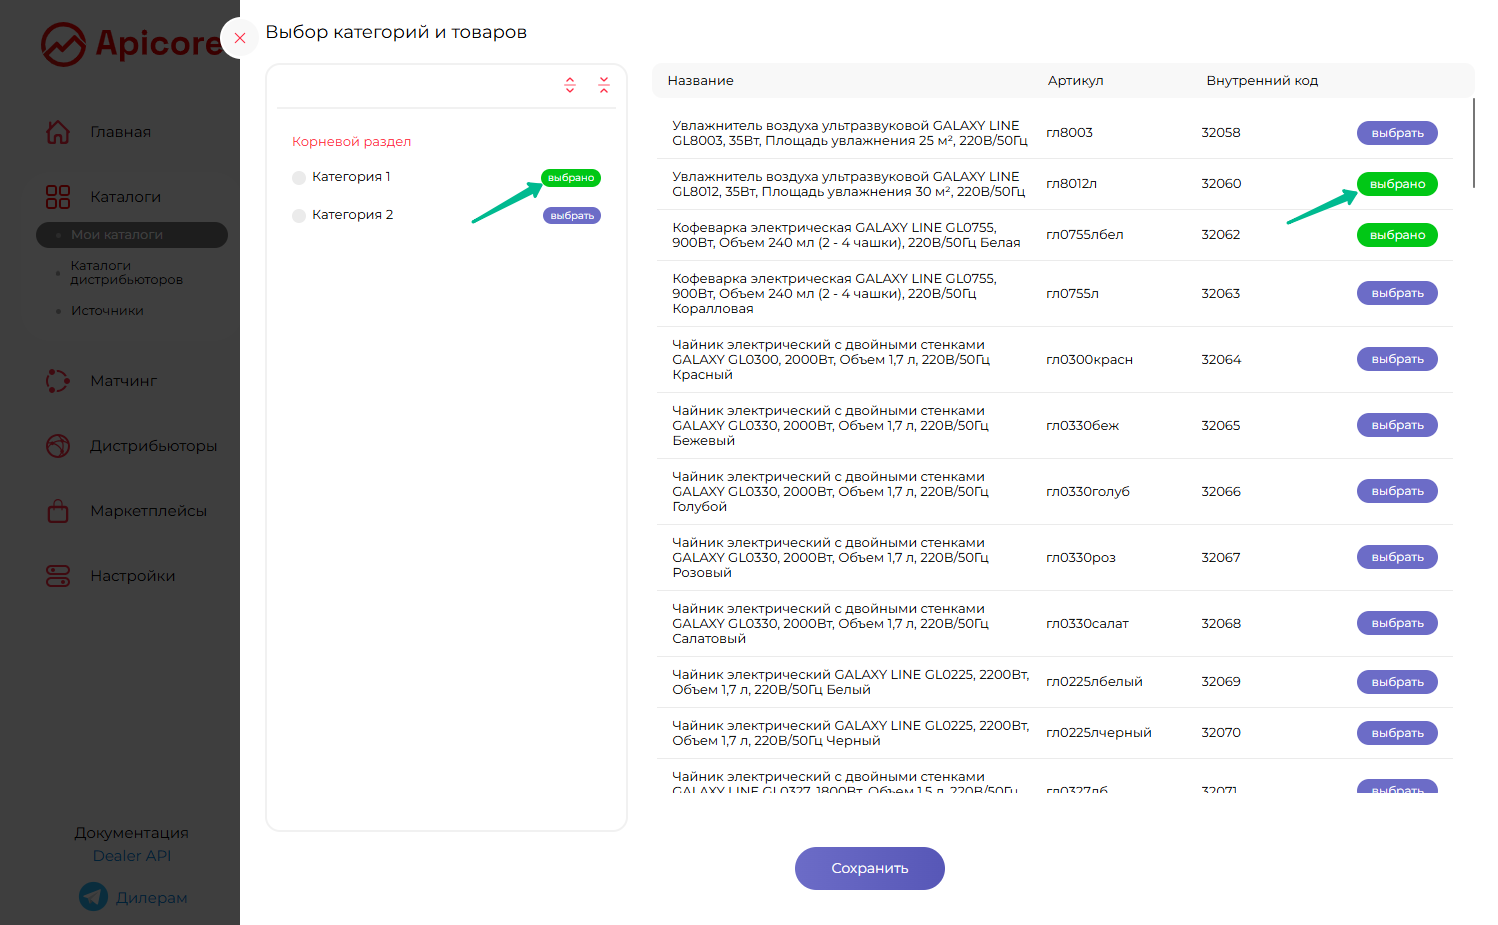Click the Apicore logo

[x=130, y=44]
